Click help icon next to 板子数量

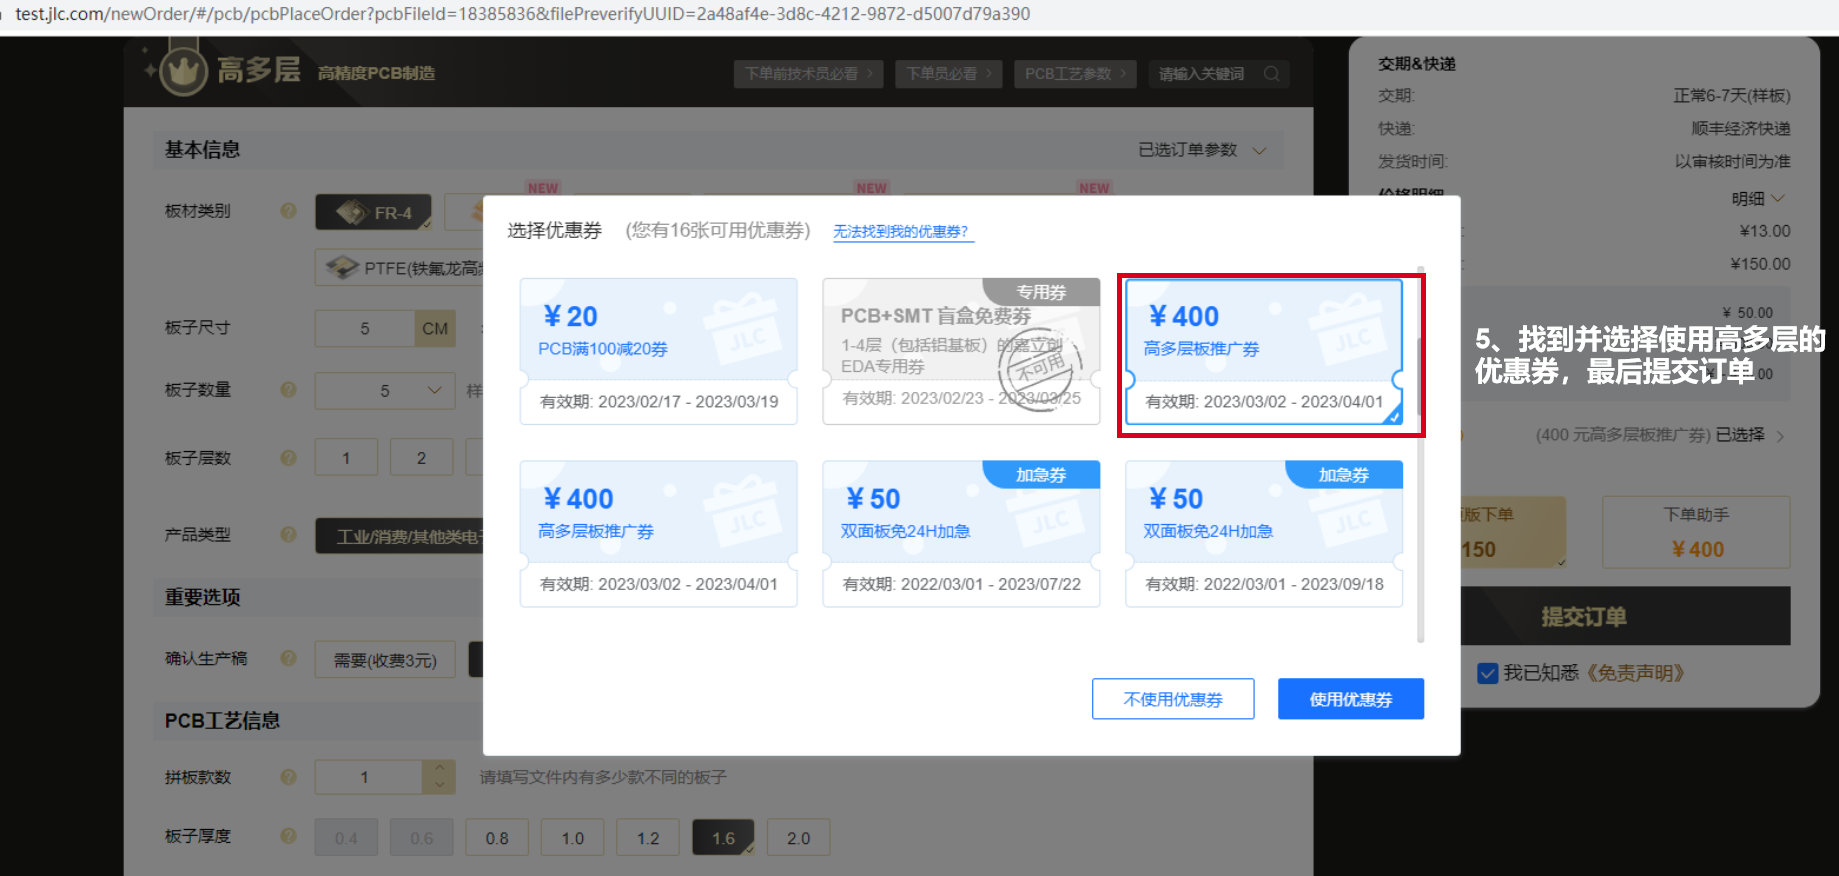coord(288,390)
